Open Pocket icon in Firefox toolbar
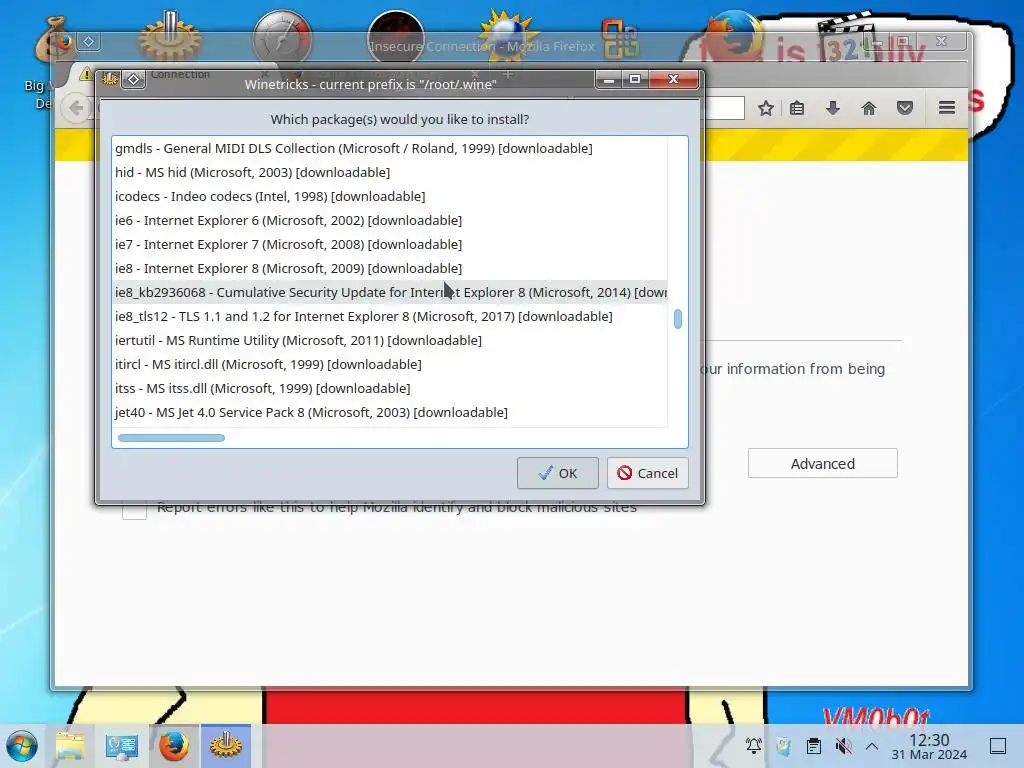The image size is (1024, 768). [x=904, y=108]
